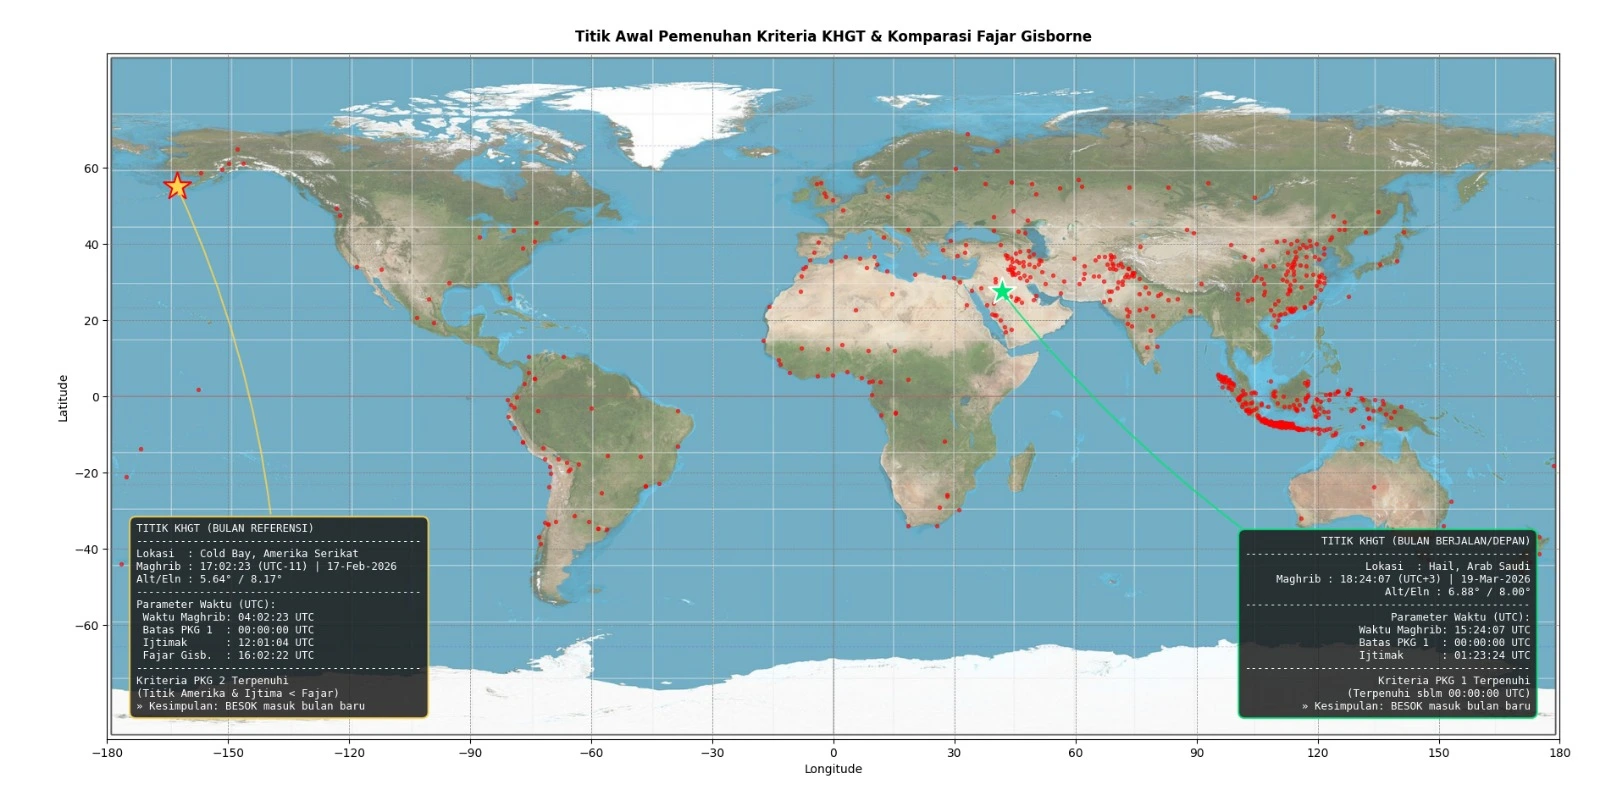Viewport: 1600px width, 812px height.
Task: Click the -30 longitude tick label
Action: click(x=712, y=753)
